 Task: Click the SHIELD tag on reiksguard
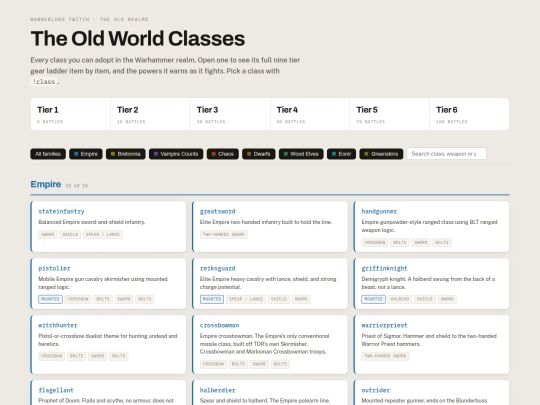coord(279,299)
